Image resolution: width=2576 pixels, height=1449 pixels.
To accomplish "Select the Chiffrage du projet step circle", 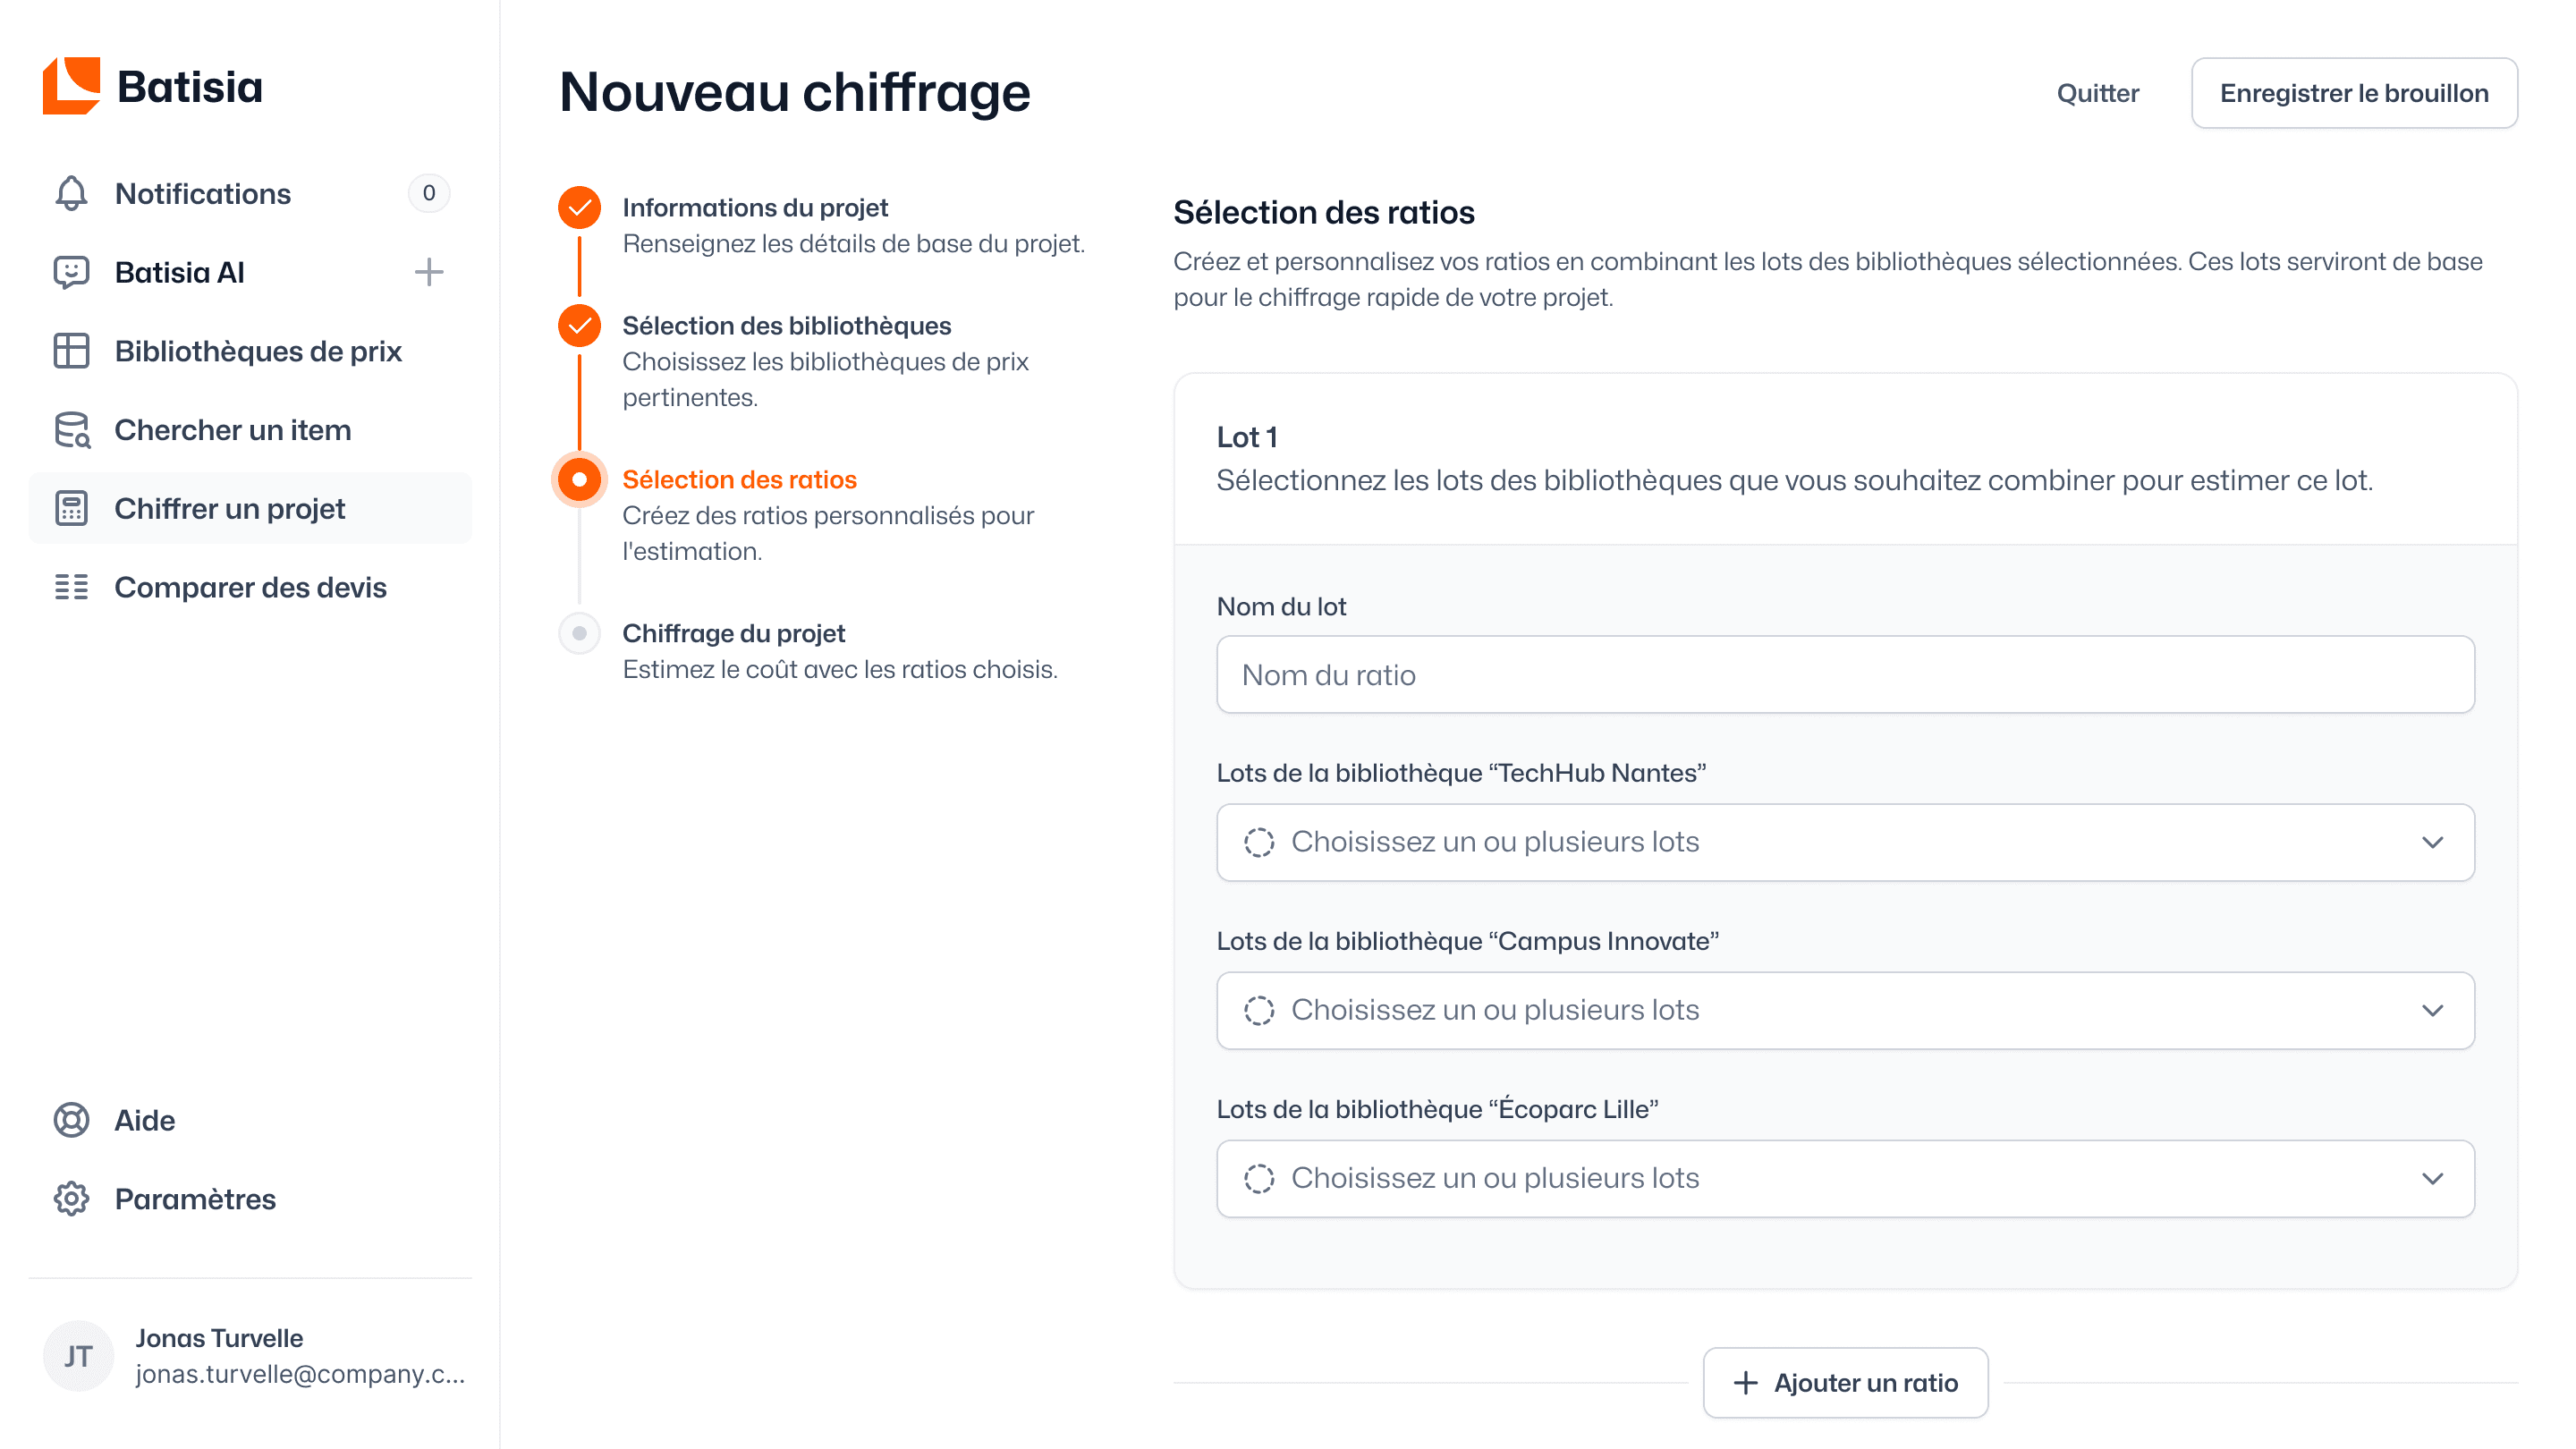I will [579, 633].
